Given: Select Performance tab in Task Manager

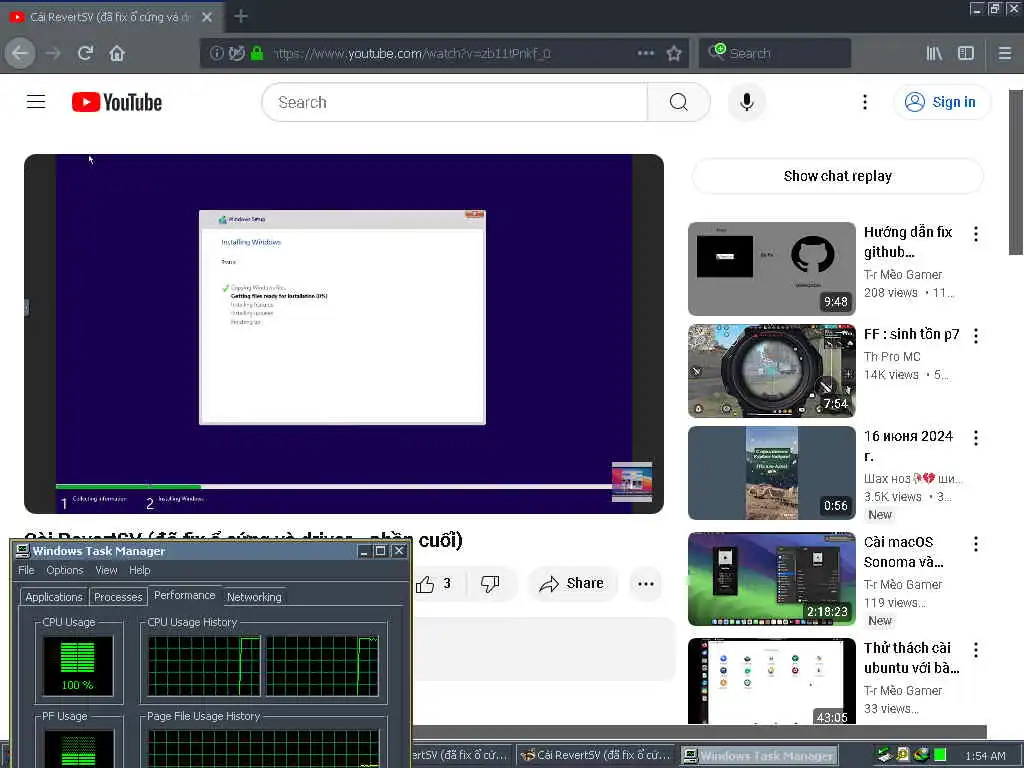Looking at the screenshot, I should pyautogui.click(x=185, y=596).
